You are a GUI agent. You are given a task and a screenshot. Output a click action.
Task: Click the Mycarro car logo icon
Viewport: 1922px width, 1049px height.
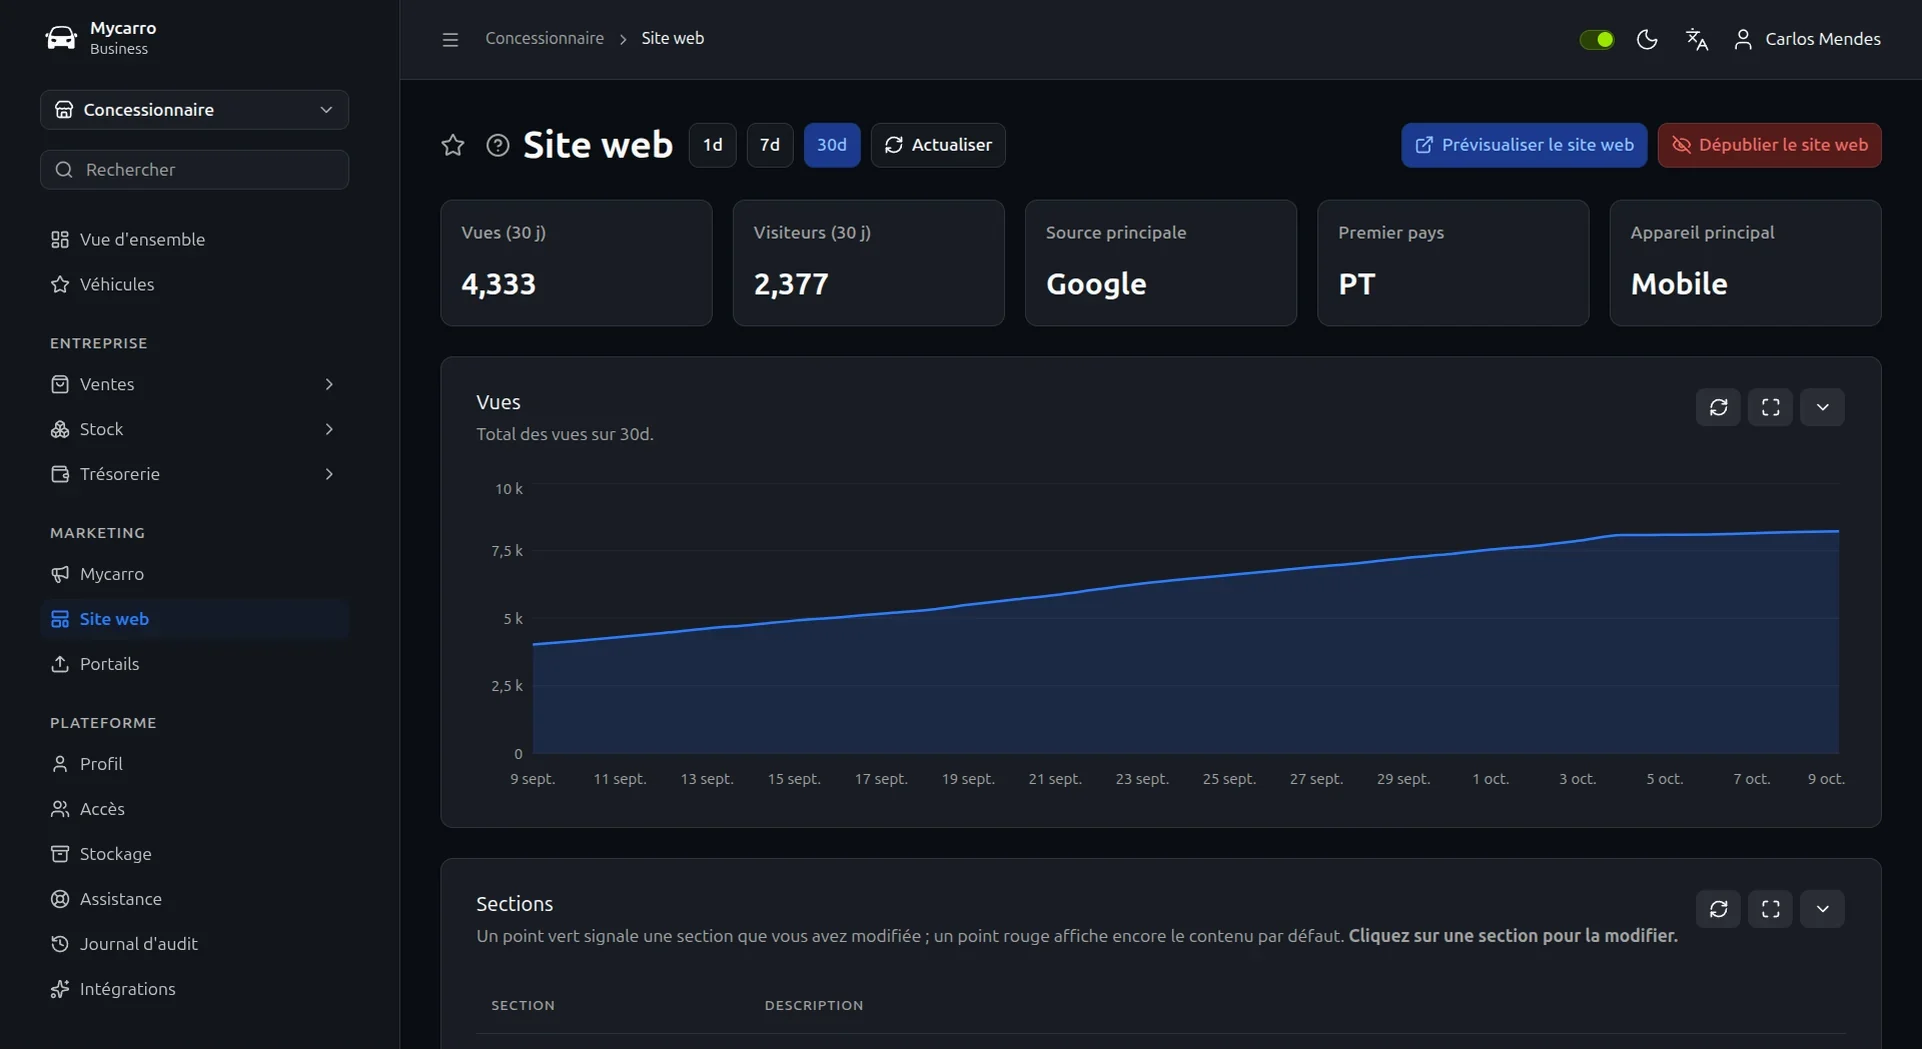click(x=61, y=38)
